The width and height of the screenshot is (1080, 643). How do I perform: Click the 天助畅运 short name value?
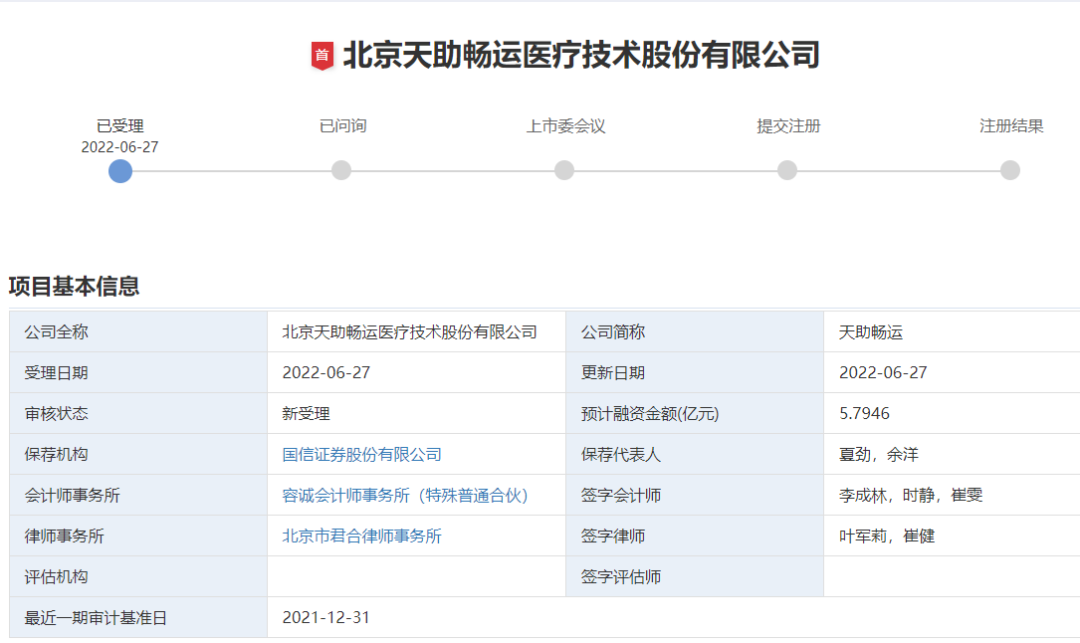pyautogui.click(x=871, y=333)
